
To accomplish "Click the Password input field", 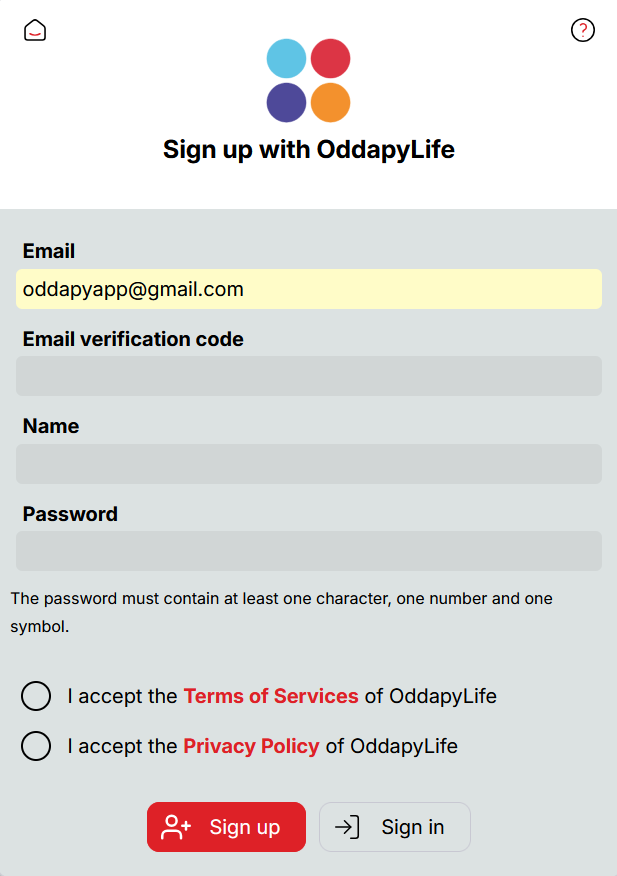I will [x=308, y=551].
